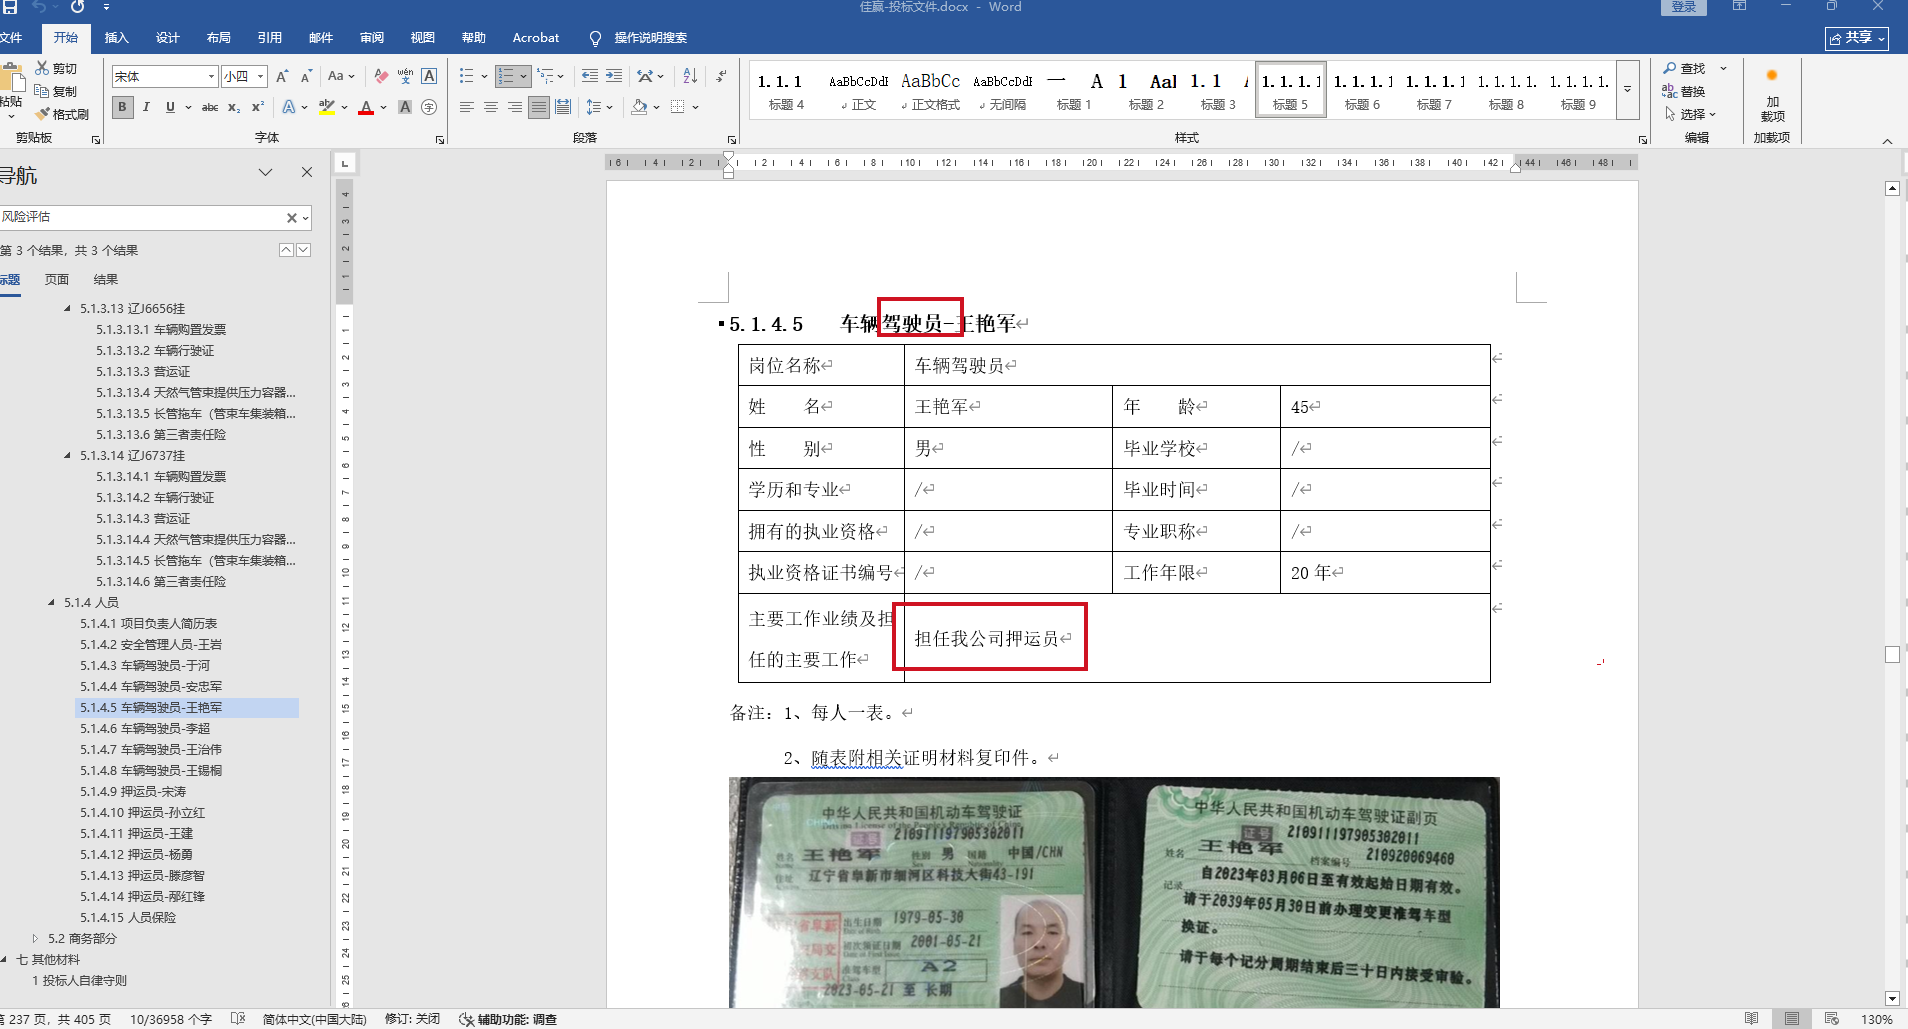Save the document with the save icon
The height and width of the screenshot is (1029, 1908).
pos(10,7)
